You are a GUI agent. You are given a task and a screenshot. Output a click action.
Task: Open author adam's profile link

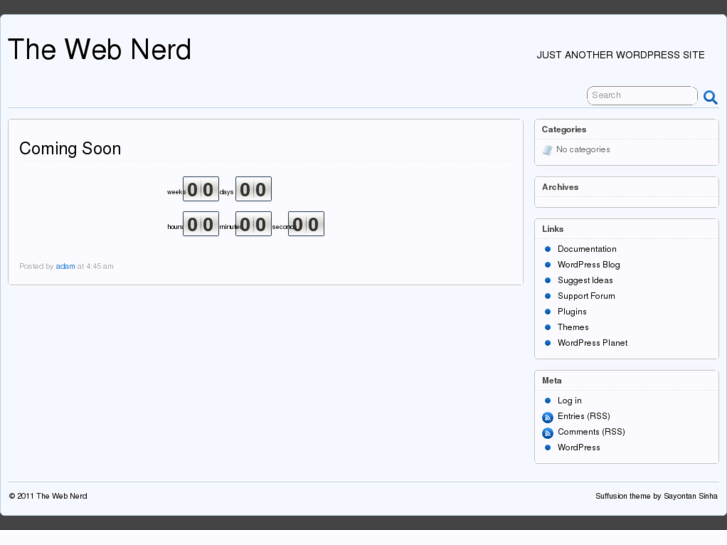[65, 266]
